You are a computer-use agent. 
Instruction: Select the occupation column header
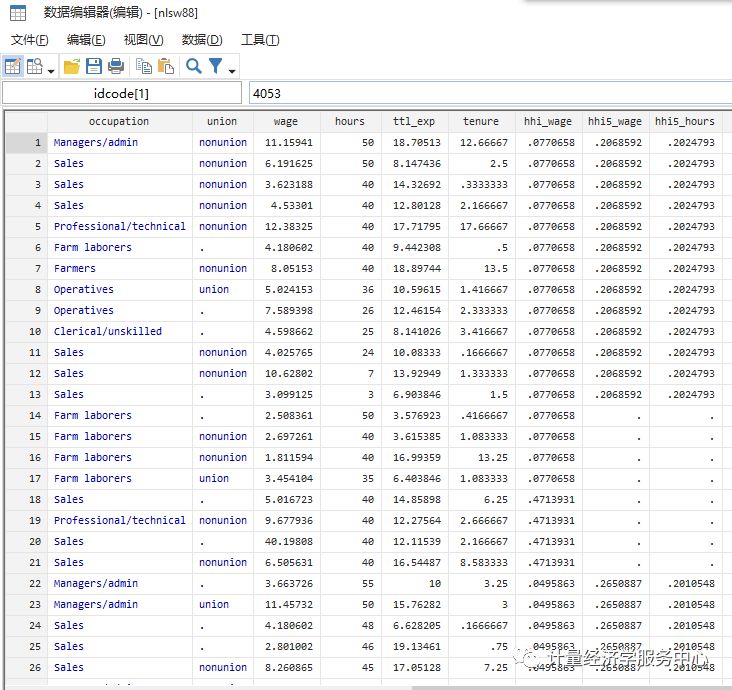pyautogui.click(x=119, y=121)
